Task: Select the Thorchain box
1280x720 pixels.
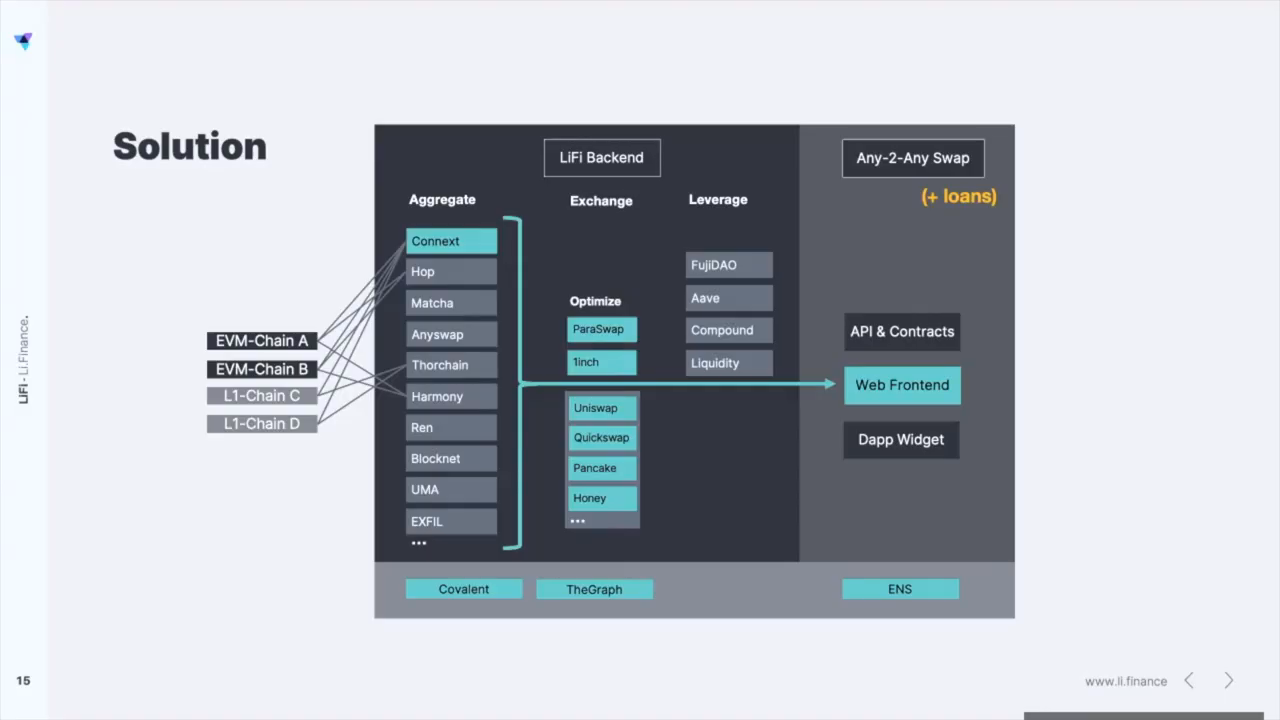Action: click(x=451, y=365)
